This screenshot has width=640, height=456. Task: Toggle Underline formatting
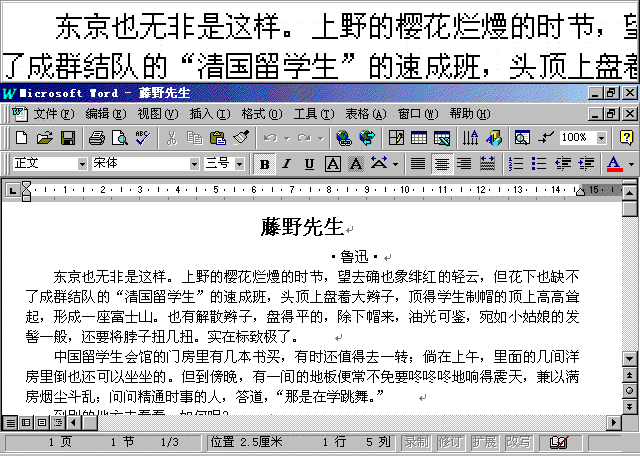309,163
